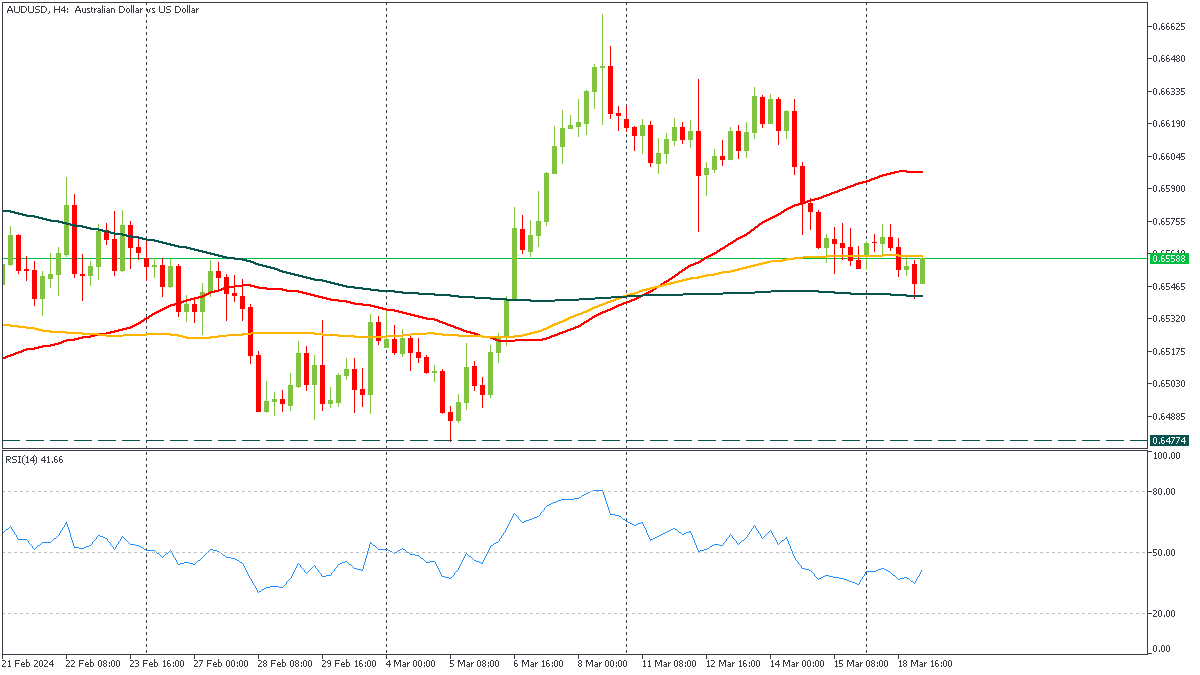This screenshot has height=675, width=1200.
Task: Click the last green candle on the chart
Action: 923,270
